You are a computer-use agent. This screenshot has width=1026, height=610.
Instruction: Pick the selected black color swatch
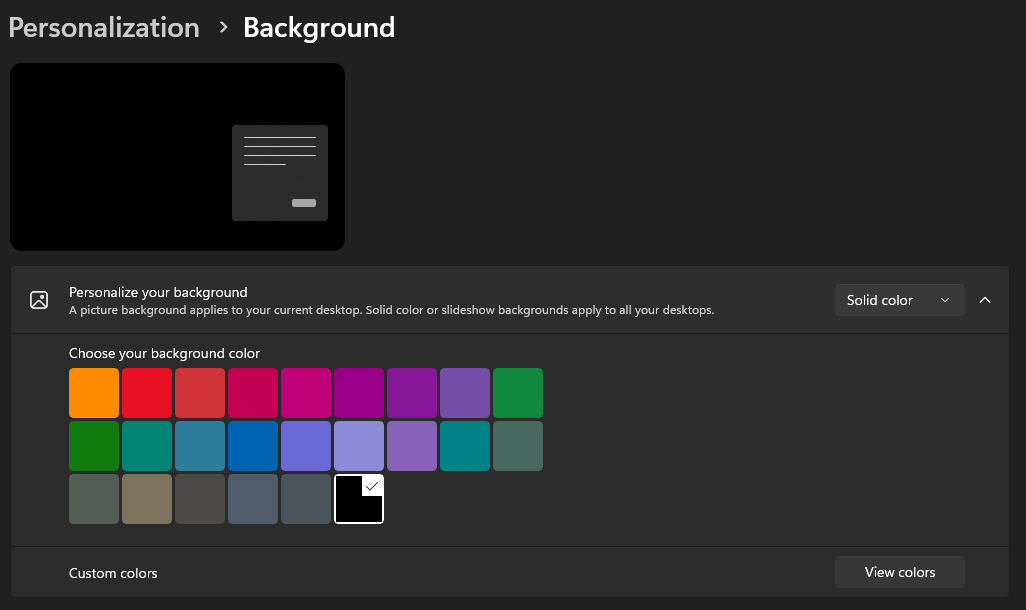[359, 499]
